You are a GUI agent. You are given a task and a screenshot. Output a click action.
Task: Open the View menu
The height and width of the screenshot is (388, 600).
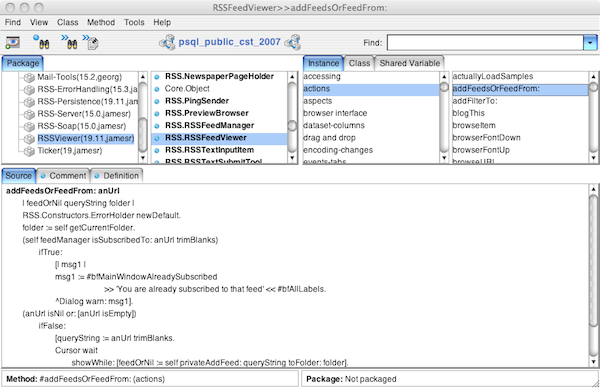[39, 22]
